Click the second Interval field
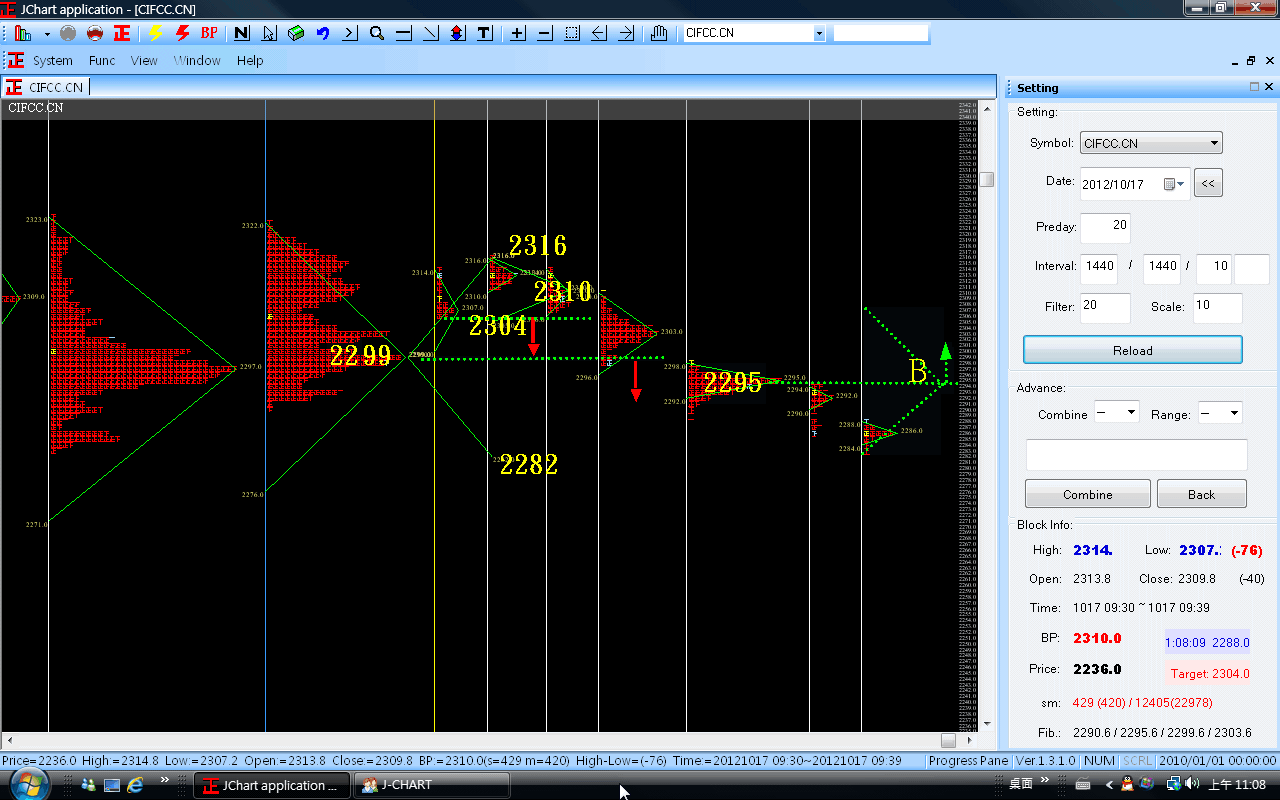Viewport: 1280px width, 800px height. [1161, 268]
